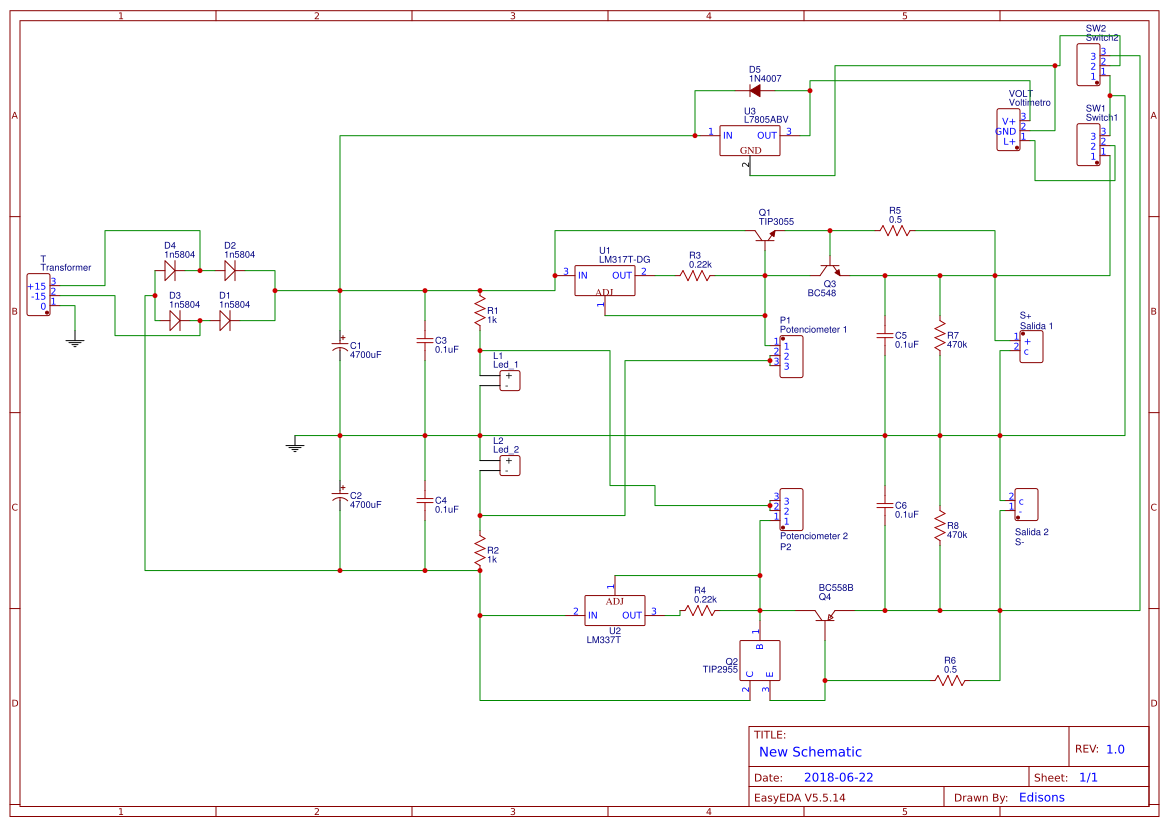Click the Led_1 indicator symbol
This screenshot has width=1169, height=827.
click(508, 380)
